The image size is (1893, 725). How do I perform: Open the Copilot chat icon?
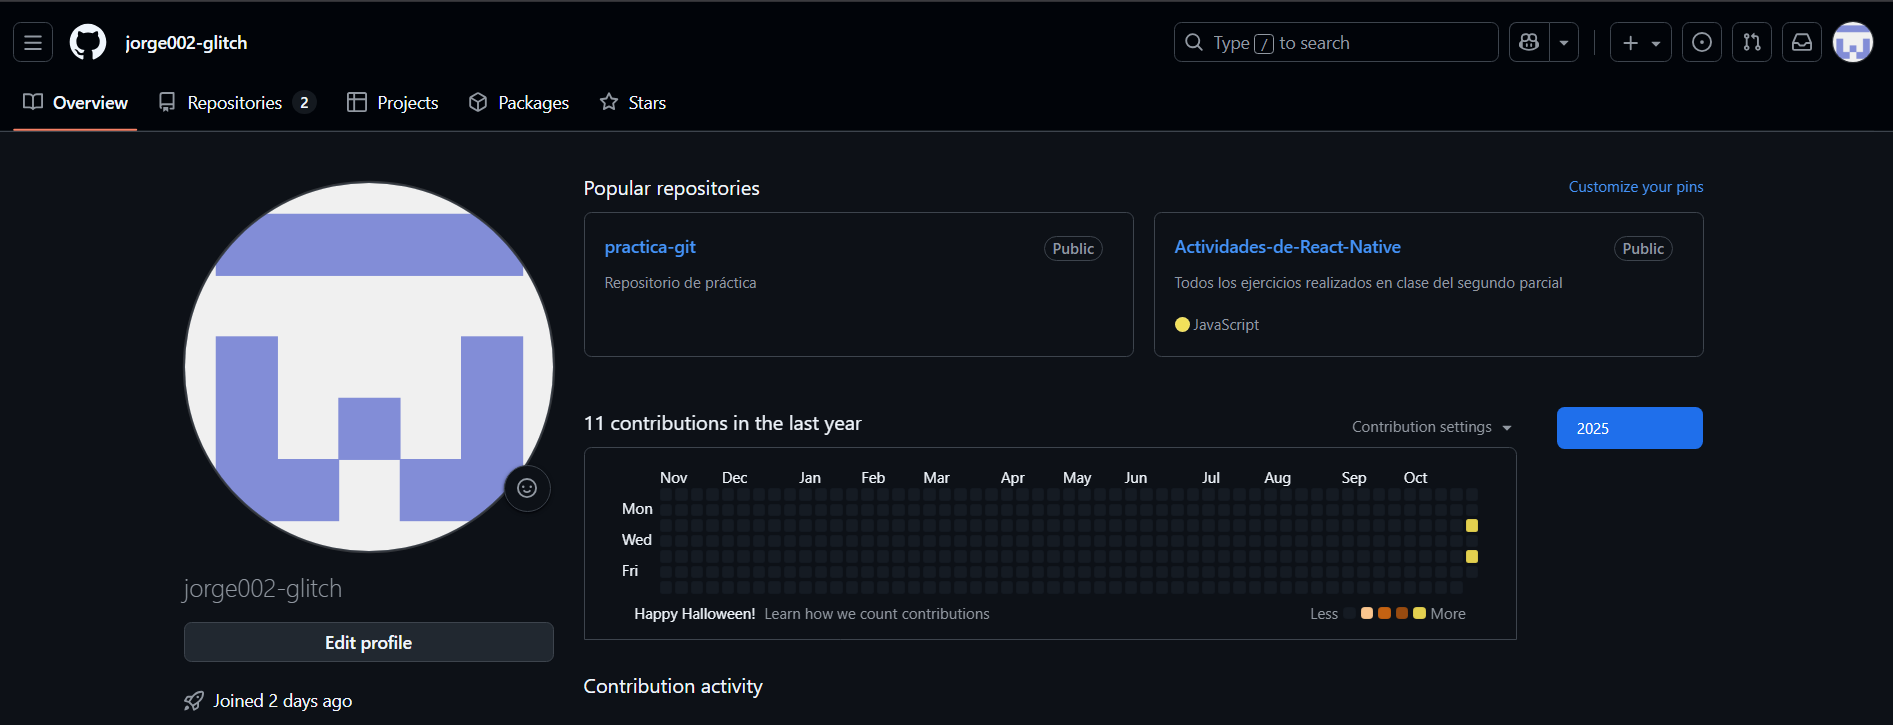pyautogui.click(x=1529, y=43)
